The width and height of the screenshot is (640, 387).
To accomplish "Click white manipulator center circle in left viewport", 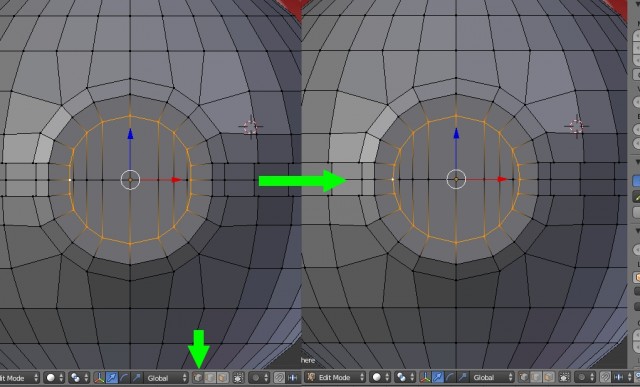I will 131,180.
